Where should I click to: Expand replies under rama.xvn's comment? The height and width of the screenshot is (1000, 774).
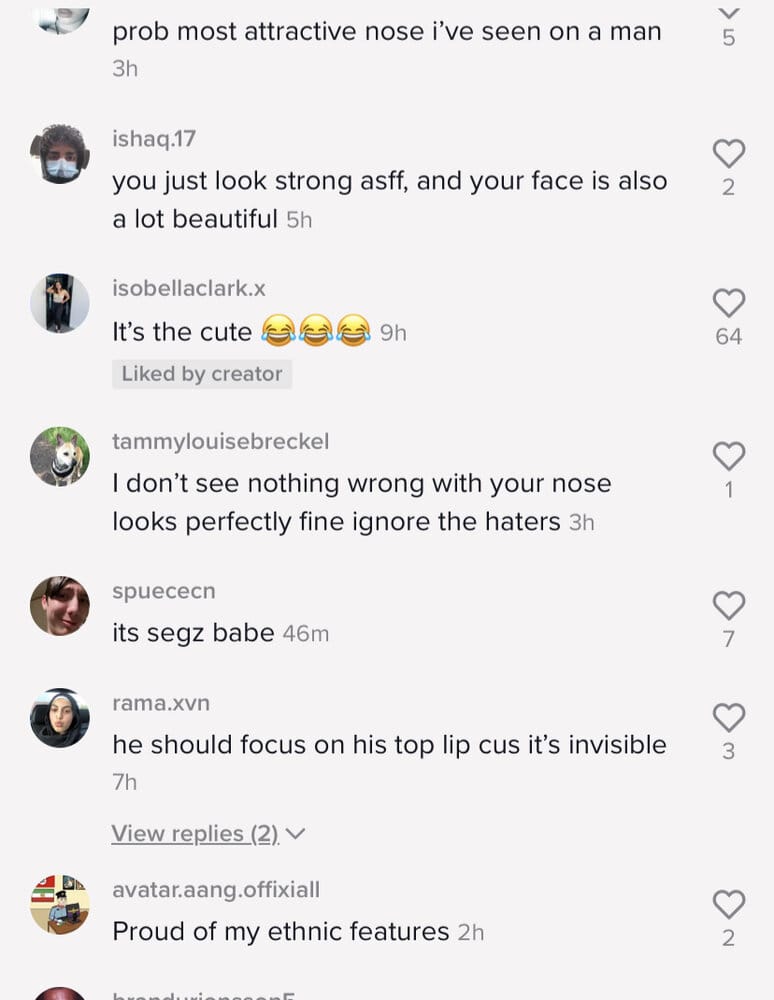193,833
